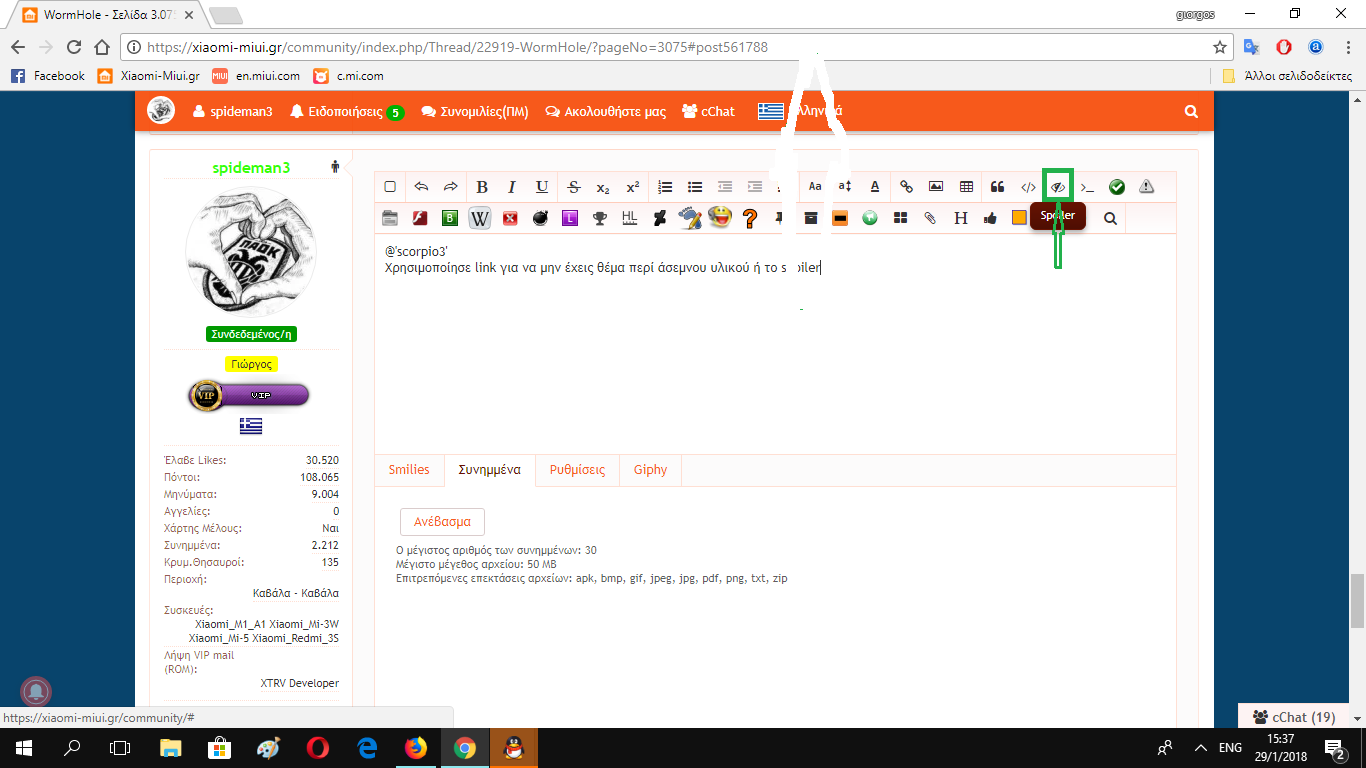Open the green spideman3 username profile link
The height and width of the screenshot is (768, 1366).
(251, 168)
